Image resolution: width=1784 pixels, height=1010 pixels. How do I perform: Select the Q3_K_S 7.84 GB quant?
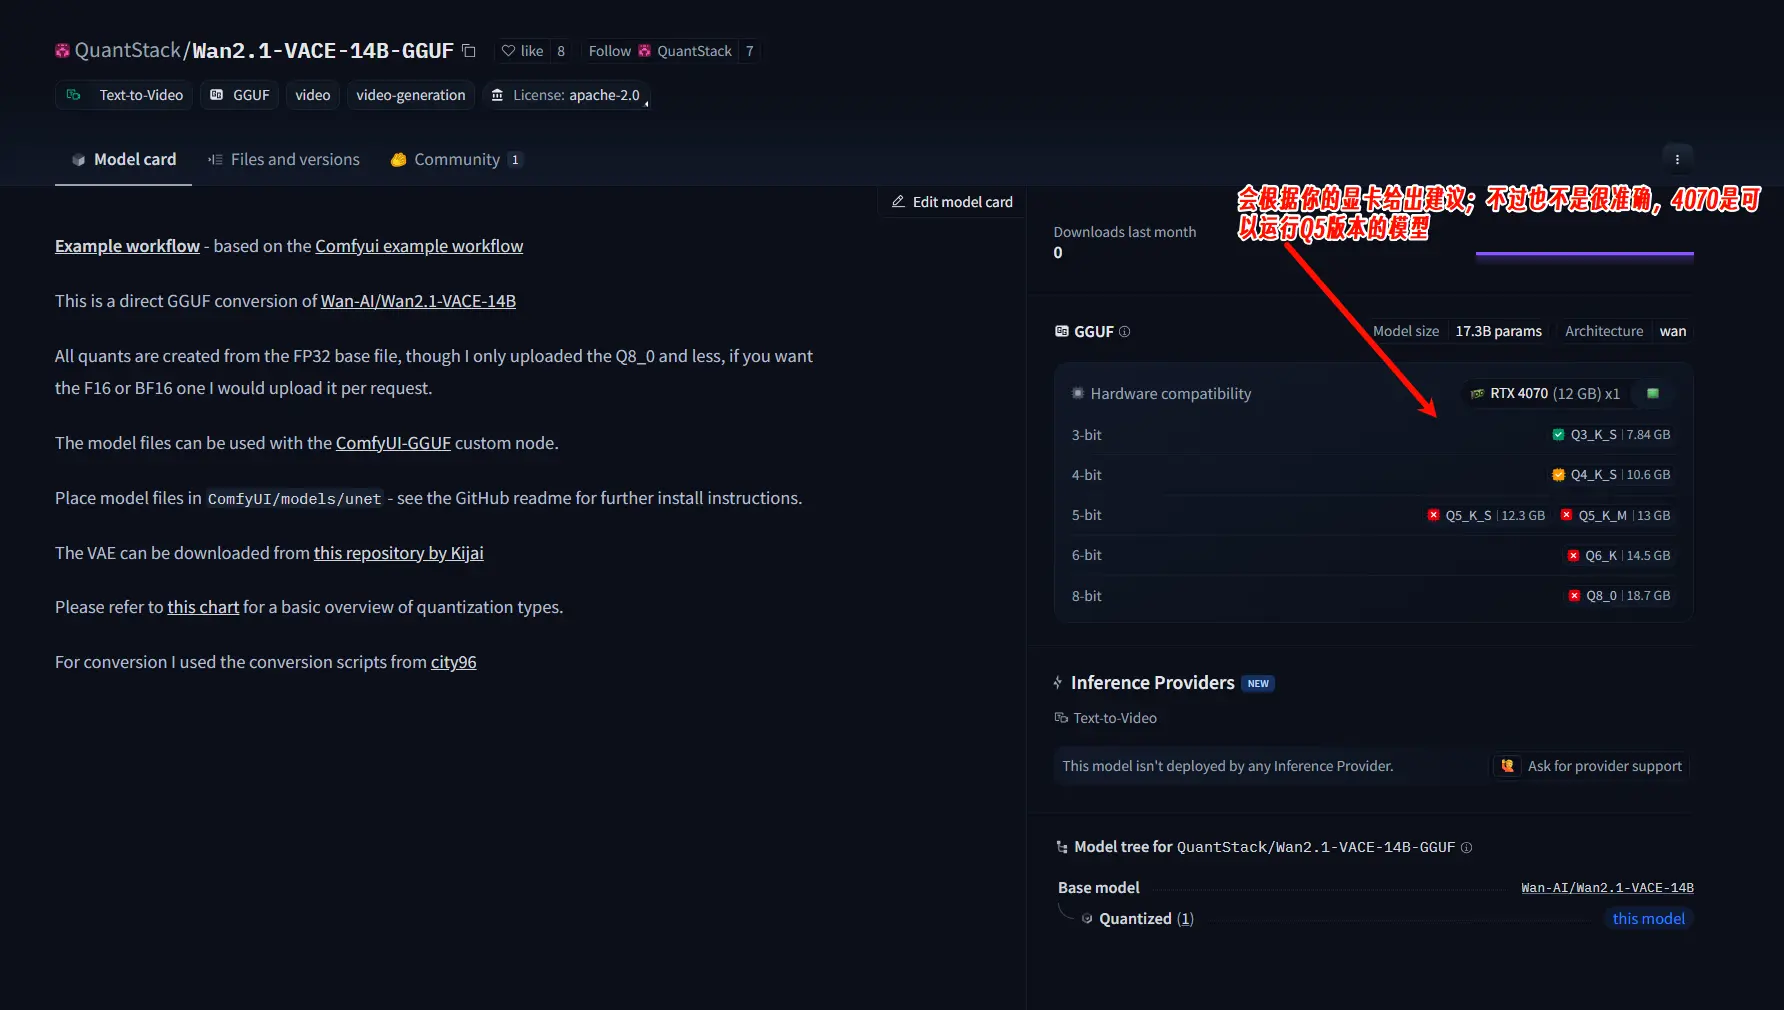(x=1611, y=434)
